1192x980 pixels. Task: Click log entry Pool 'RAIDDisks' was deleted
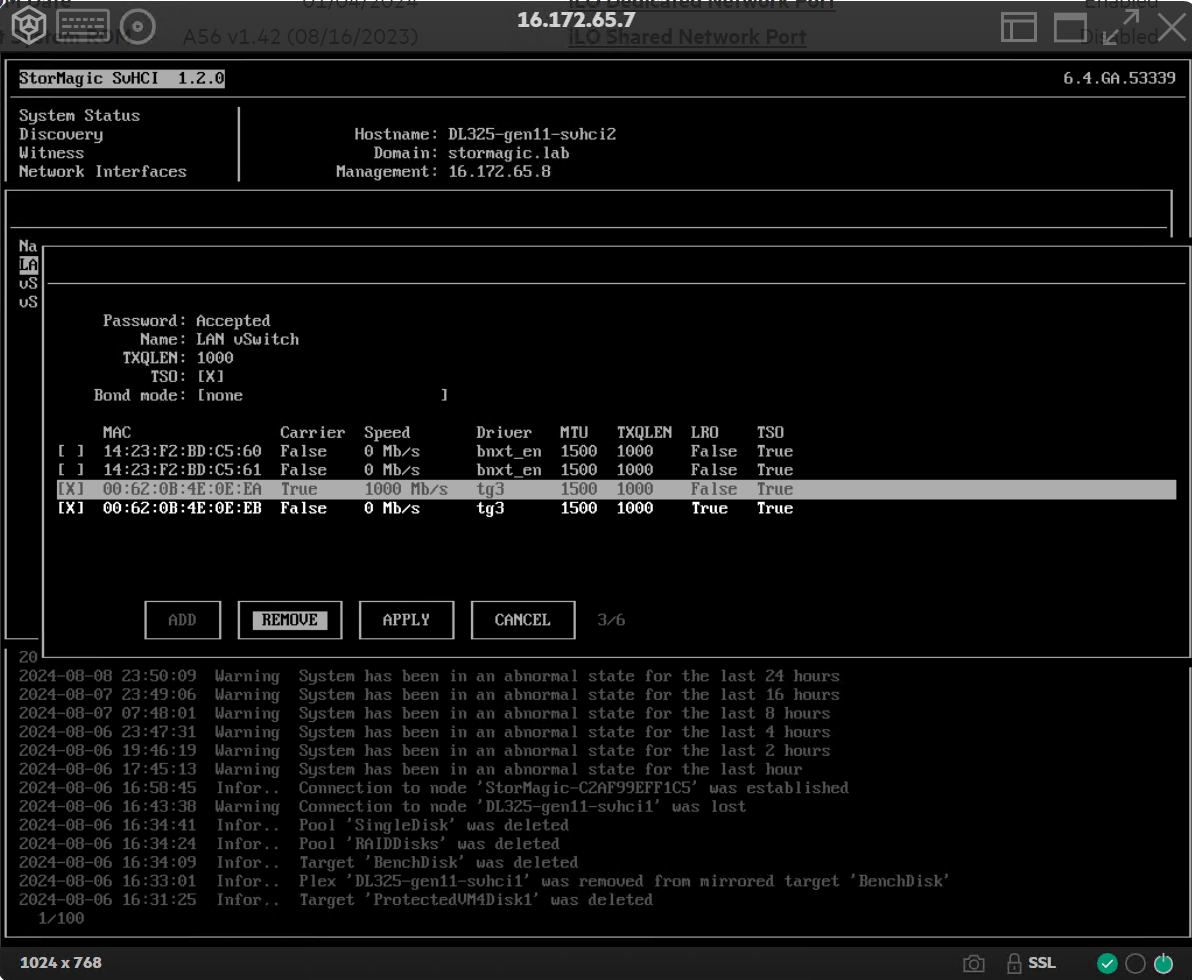click(x=289, y=844)
